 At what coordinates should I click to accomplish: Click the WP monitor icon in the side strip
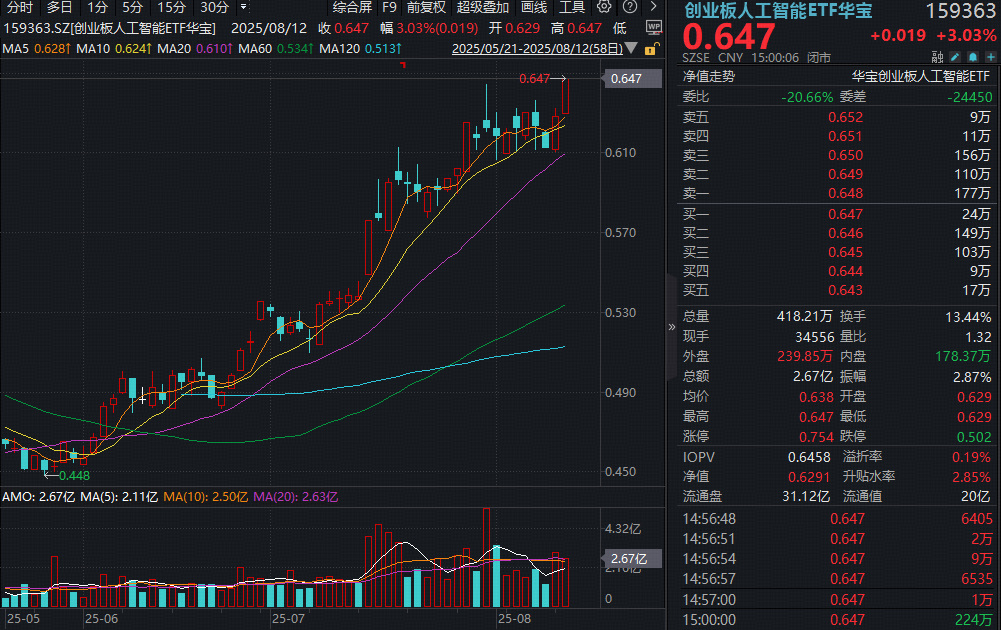[x=653, y=27]
